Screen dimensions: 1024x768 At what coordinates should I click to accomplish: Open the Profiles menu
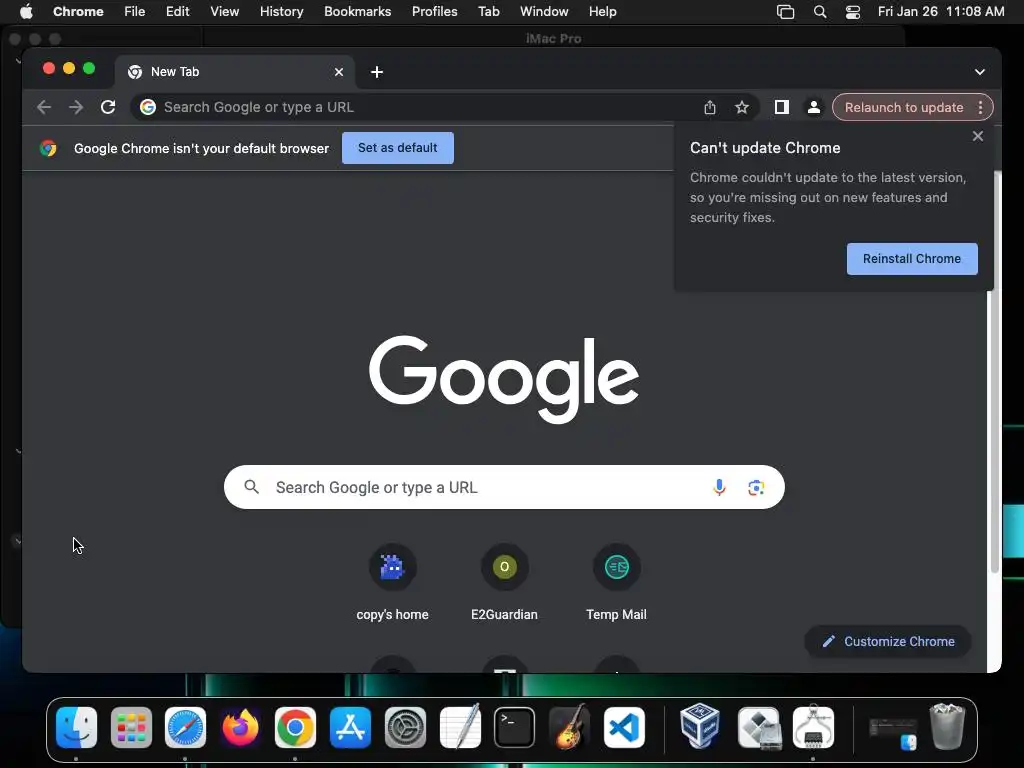click(x=434, y=11)
